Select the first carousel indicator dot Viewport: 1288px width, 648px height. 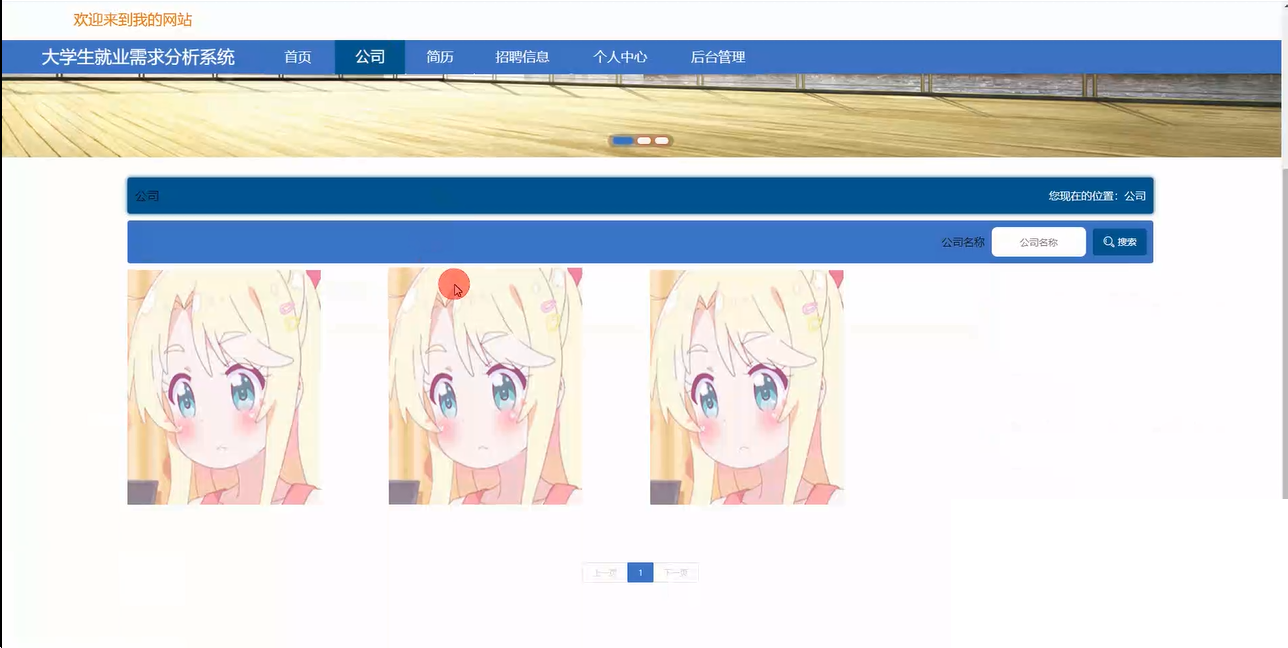click(x=623, y=141)
